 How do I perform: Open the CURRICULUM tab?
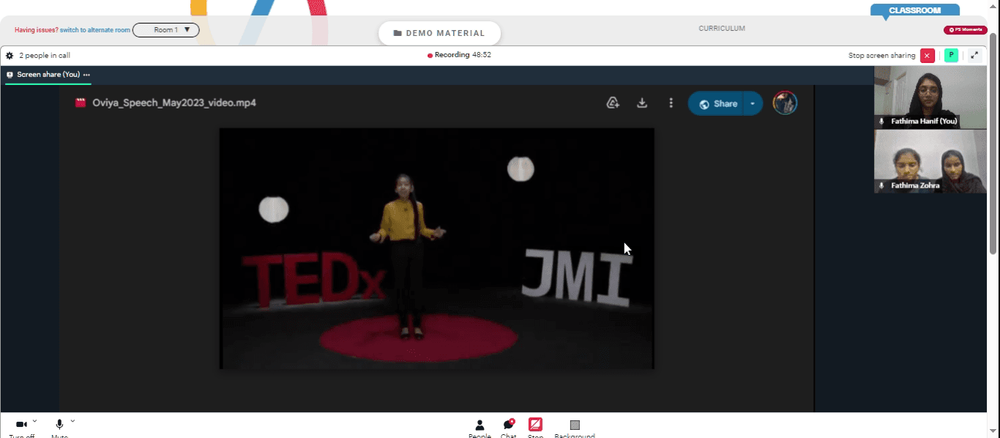point(721,29)
